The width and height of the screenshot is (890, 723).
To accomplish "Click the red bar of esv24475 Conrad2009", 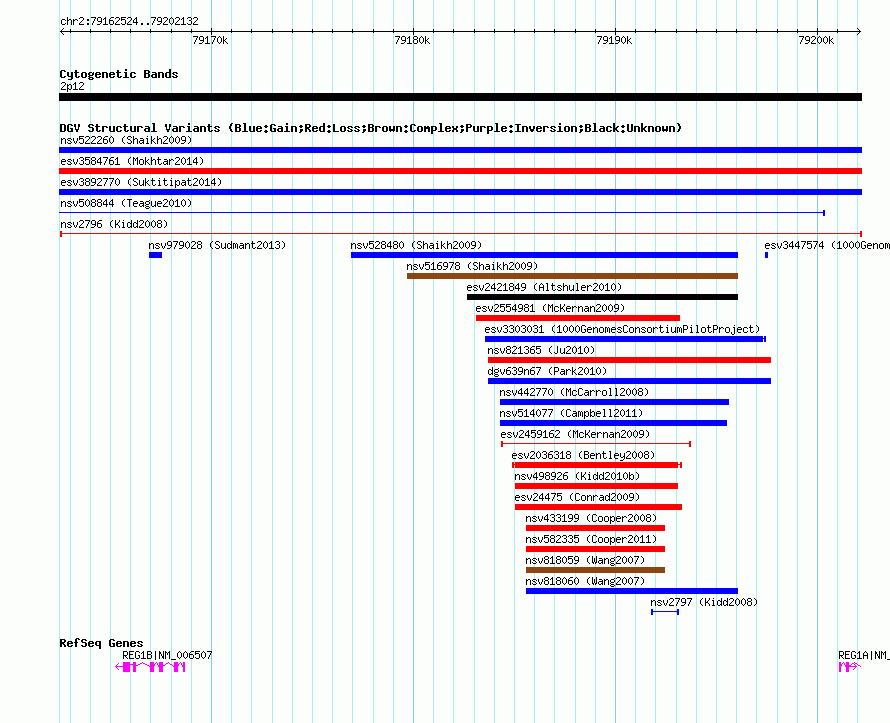I will pyautogui.click(x=598, y=507).
